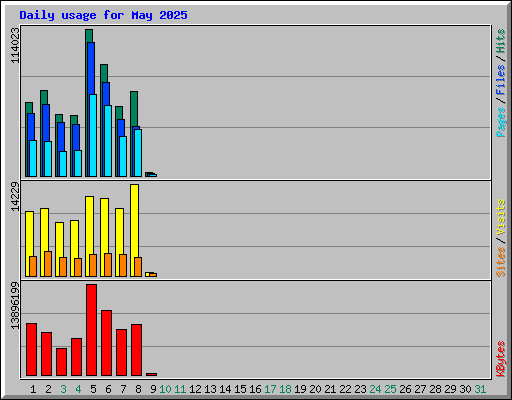Click day 23 on the x-axis
The width and height of the screenshot is (512, 400).
pyautogui.click(x=360, y=389)
